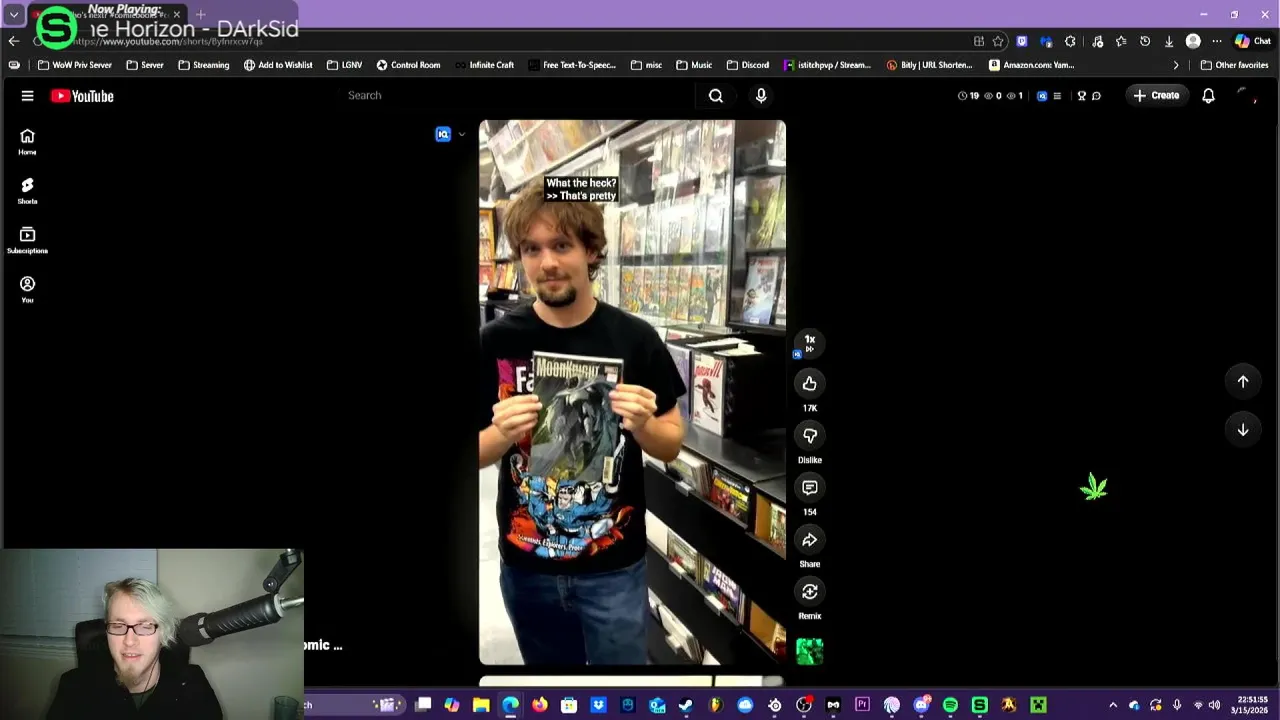Viewport: 1280px width, 720px height.
Task: Open Other favorites folder
Action: point(1234,65)
